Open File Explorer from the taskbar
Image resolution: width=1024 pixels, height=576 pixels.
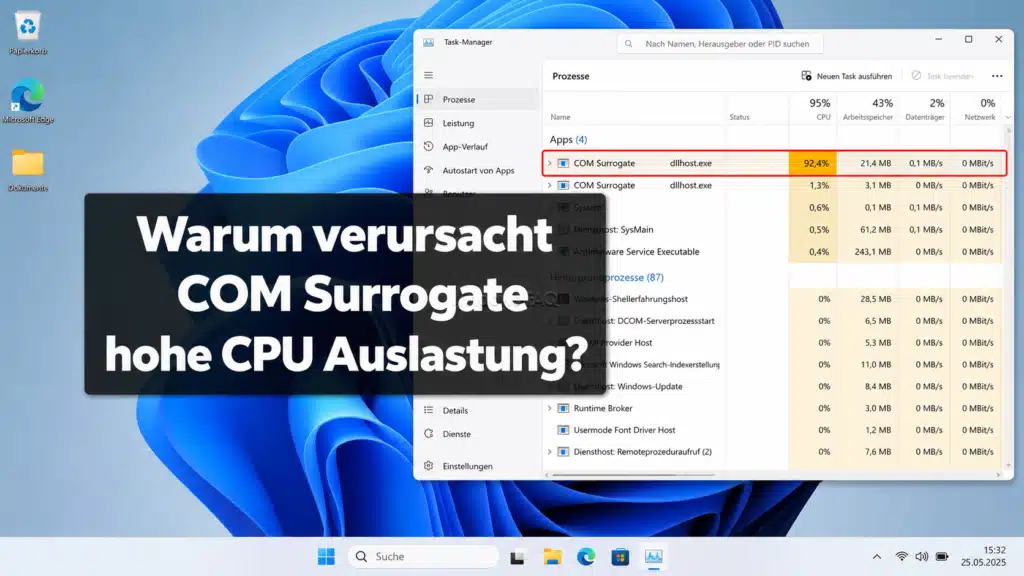pos(552,556)
